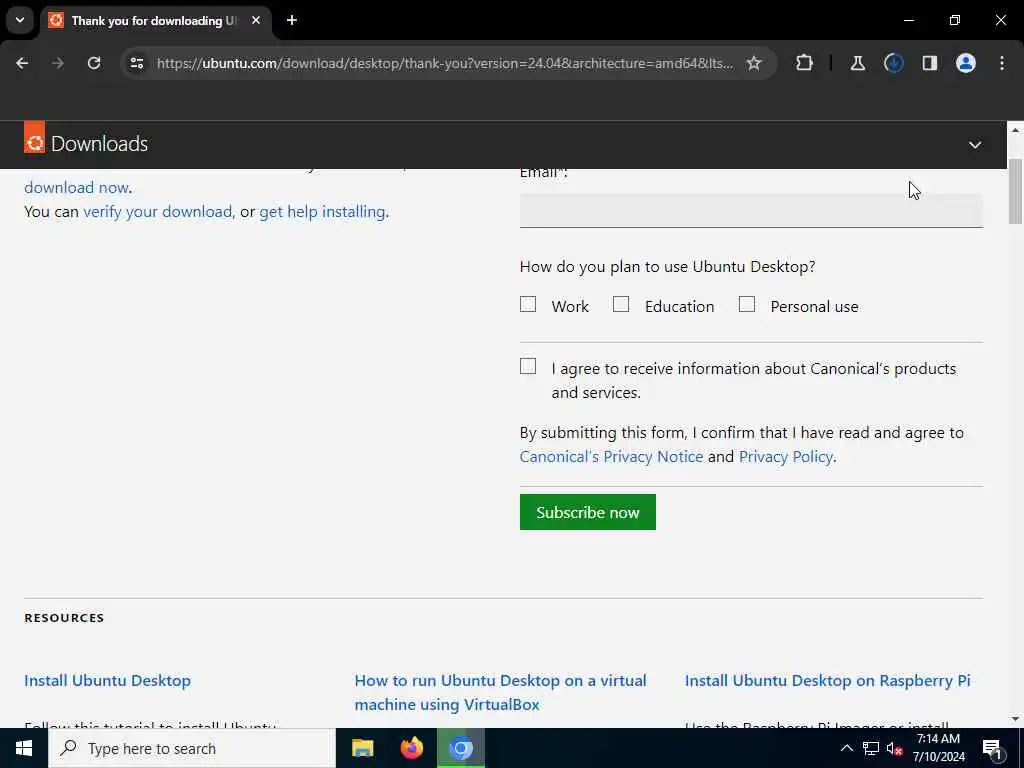Open Chrome Labs flask icon

click(857, 63)
